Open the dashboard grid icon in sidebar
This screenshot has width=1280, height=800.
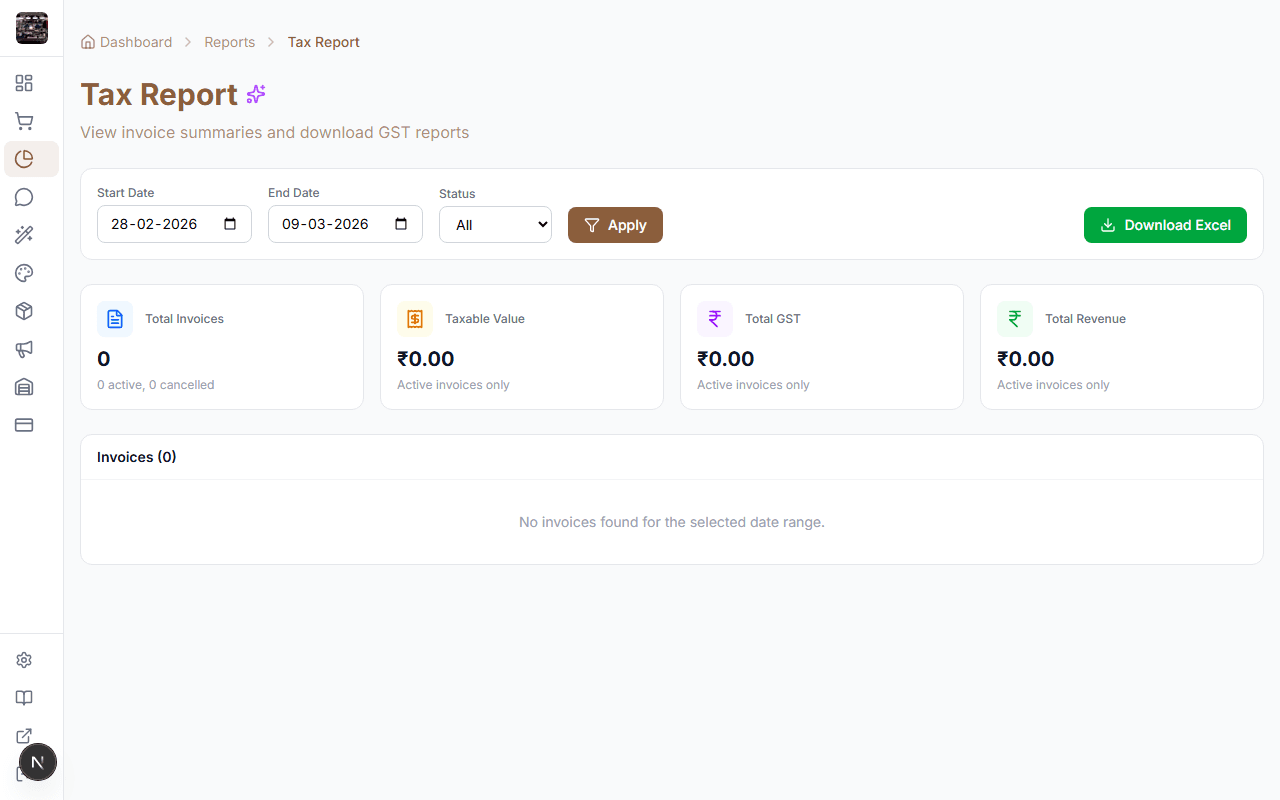point(24,83)
